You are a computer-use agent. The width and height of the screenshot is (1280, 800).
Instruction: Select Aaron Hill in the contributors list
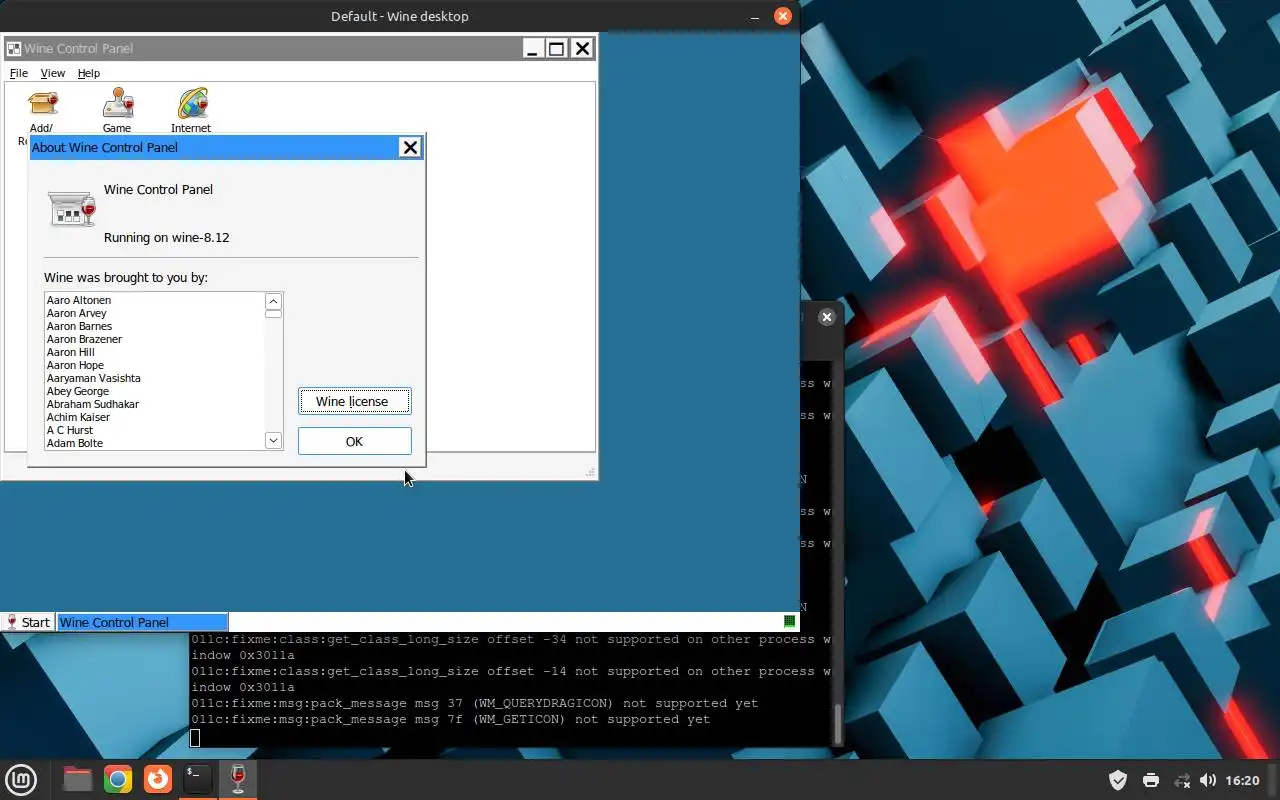(x=70, y=352)
